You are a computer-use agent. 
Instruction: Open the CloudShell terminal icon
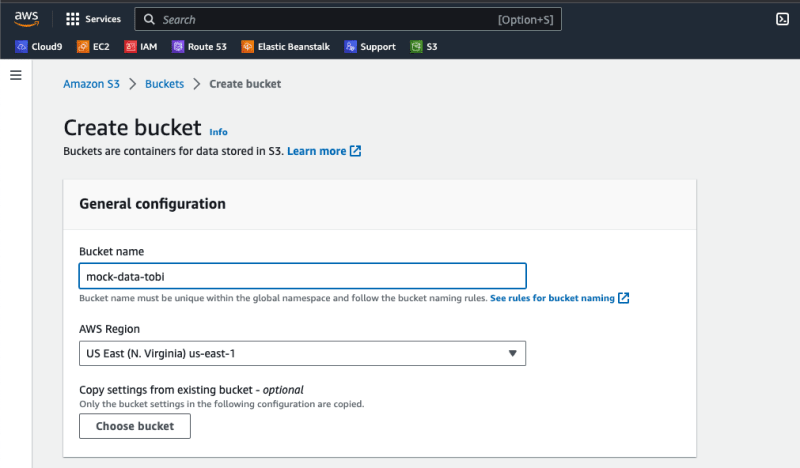(782, 19)
